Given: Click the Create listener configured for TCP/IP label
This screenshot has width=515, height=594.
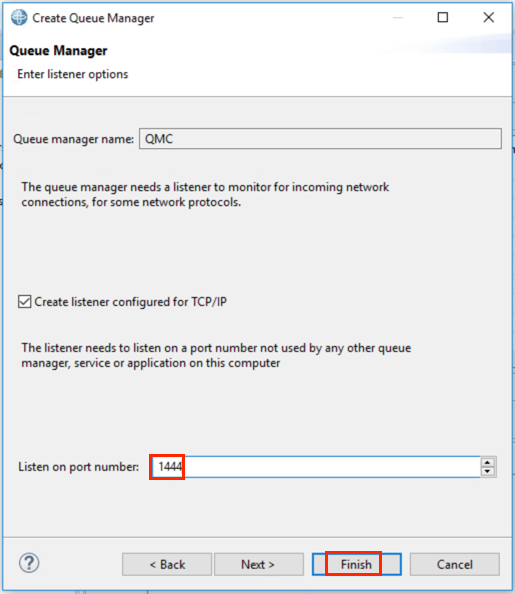Looking at the screenshot, I should (131, 302).
